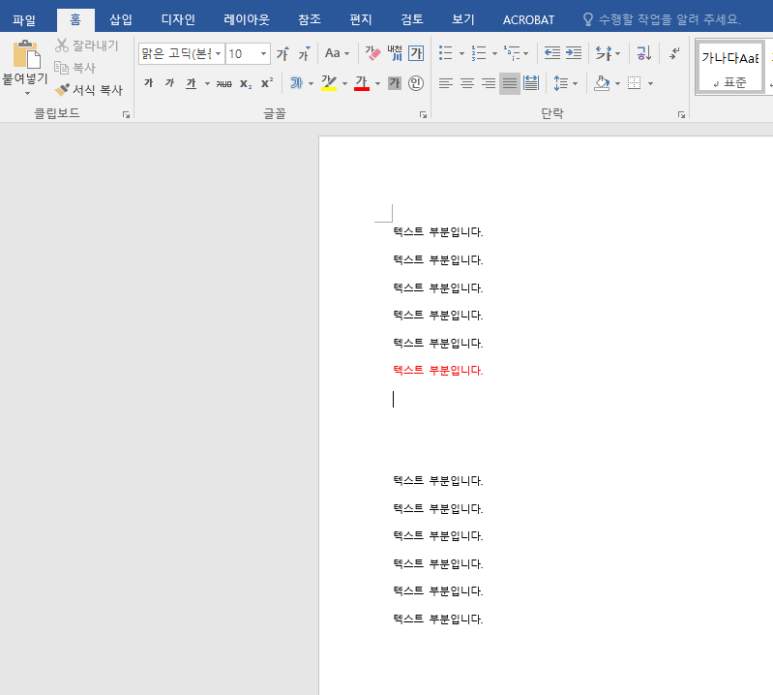
Task: Click line spacing icon
Action: click(561, 83)
